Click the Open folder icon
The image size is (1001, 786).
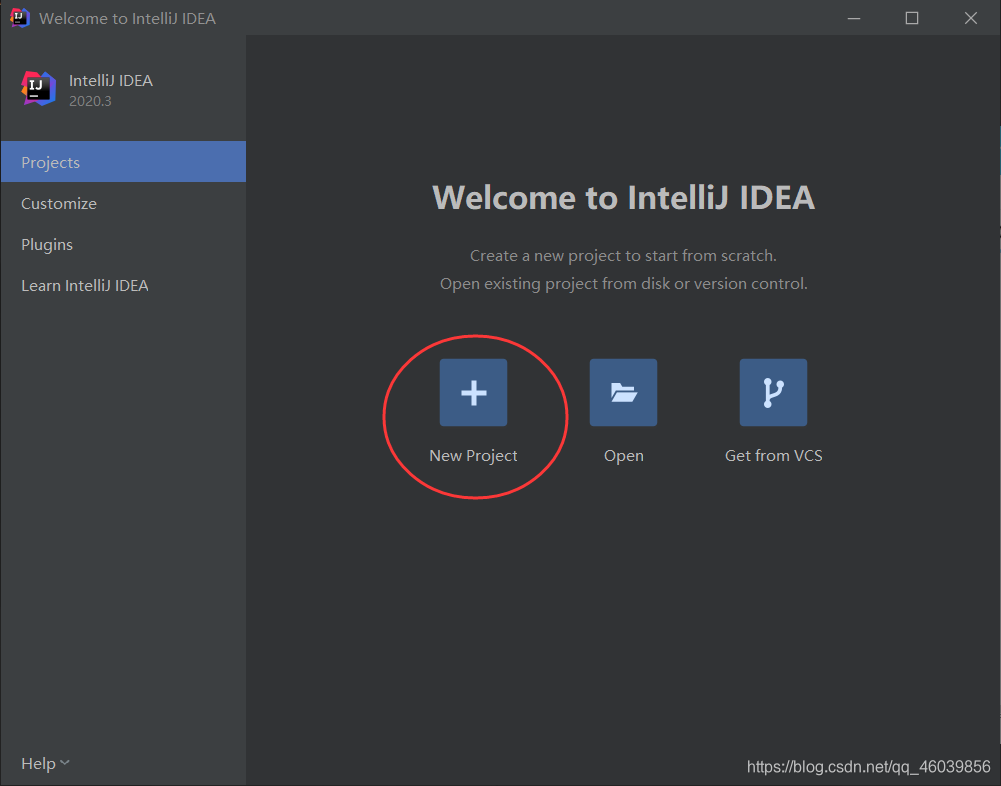[623, 392]
